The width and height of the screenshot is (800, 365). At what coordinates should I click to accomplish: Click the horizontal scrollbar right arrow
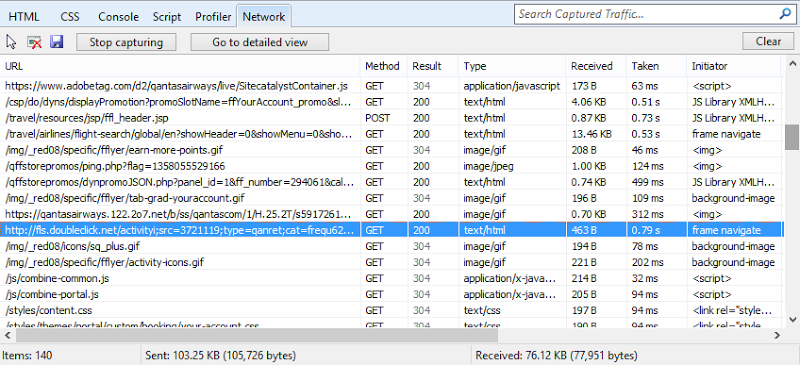pos(777,335)
